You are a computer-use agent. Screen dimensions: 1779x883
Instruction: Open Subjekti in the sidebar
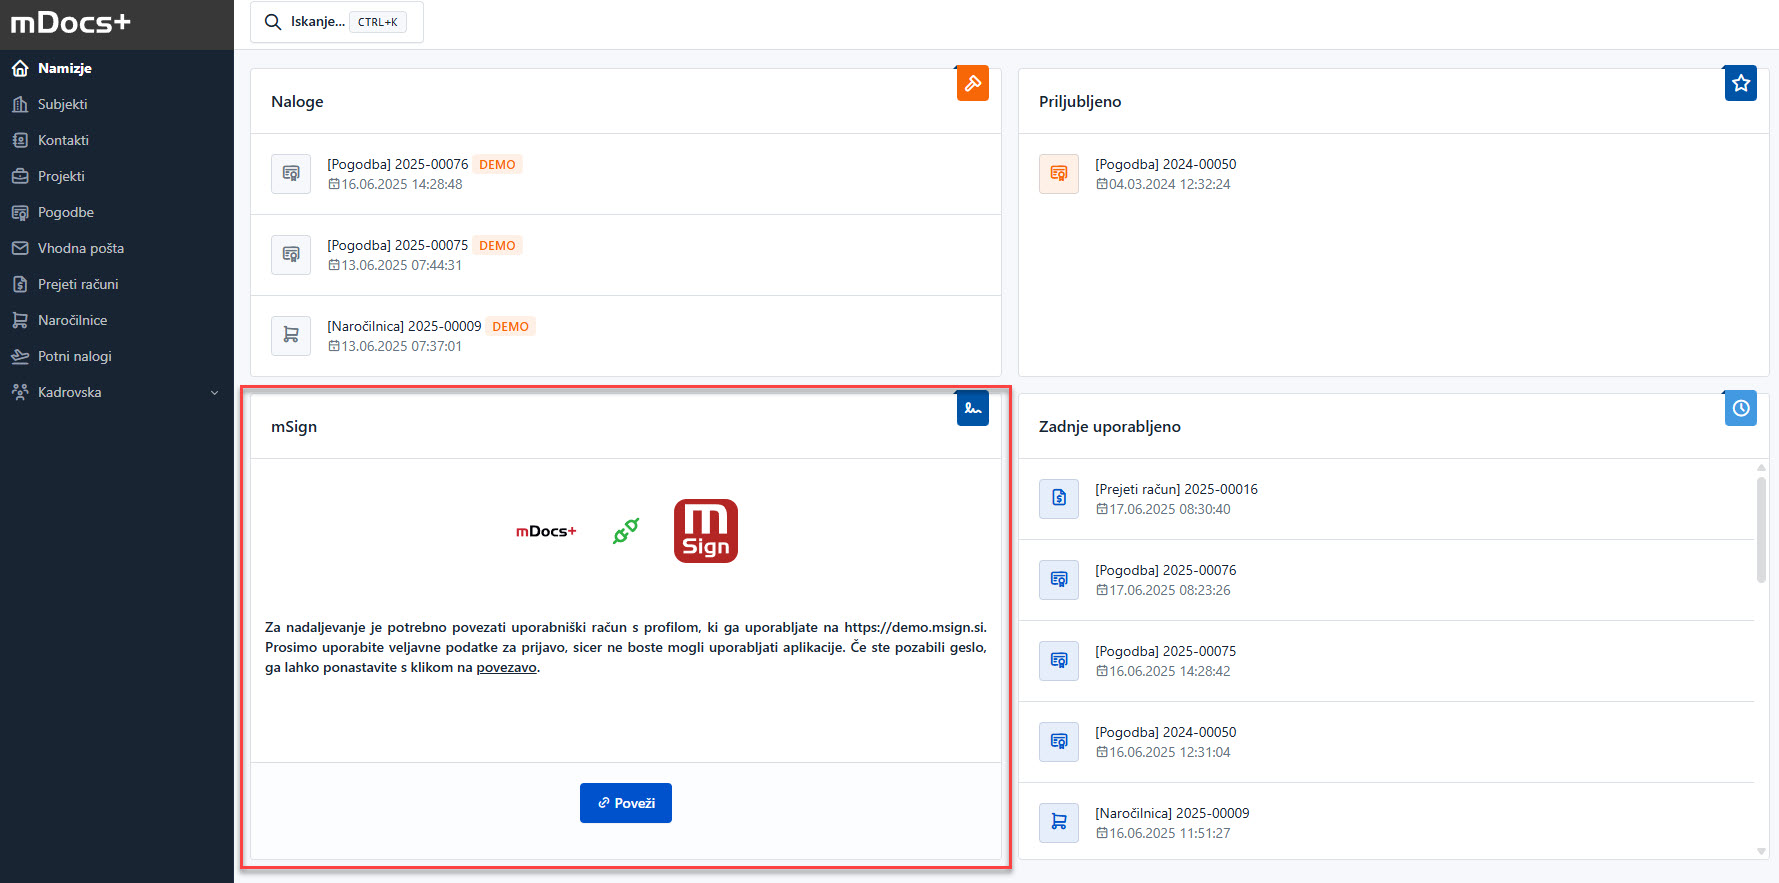pyautogui.click(x=62, y=104)
